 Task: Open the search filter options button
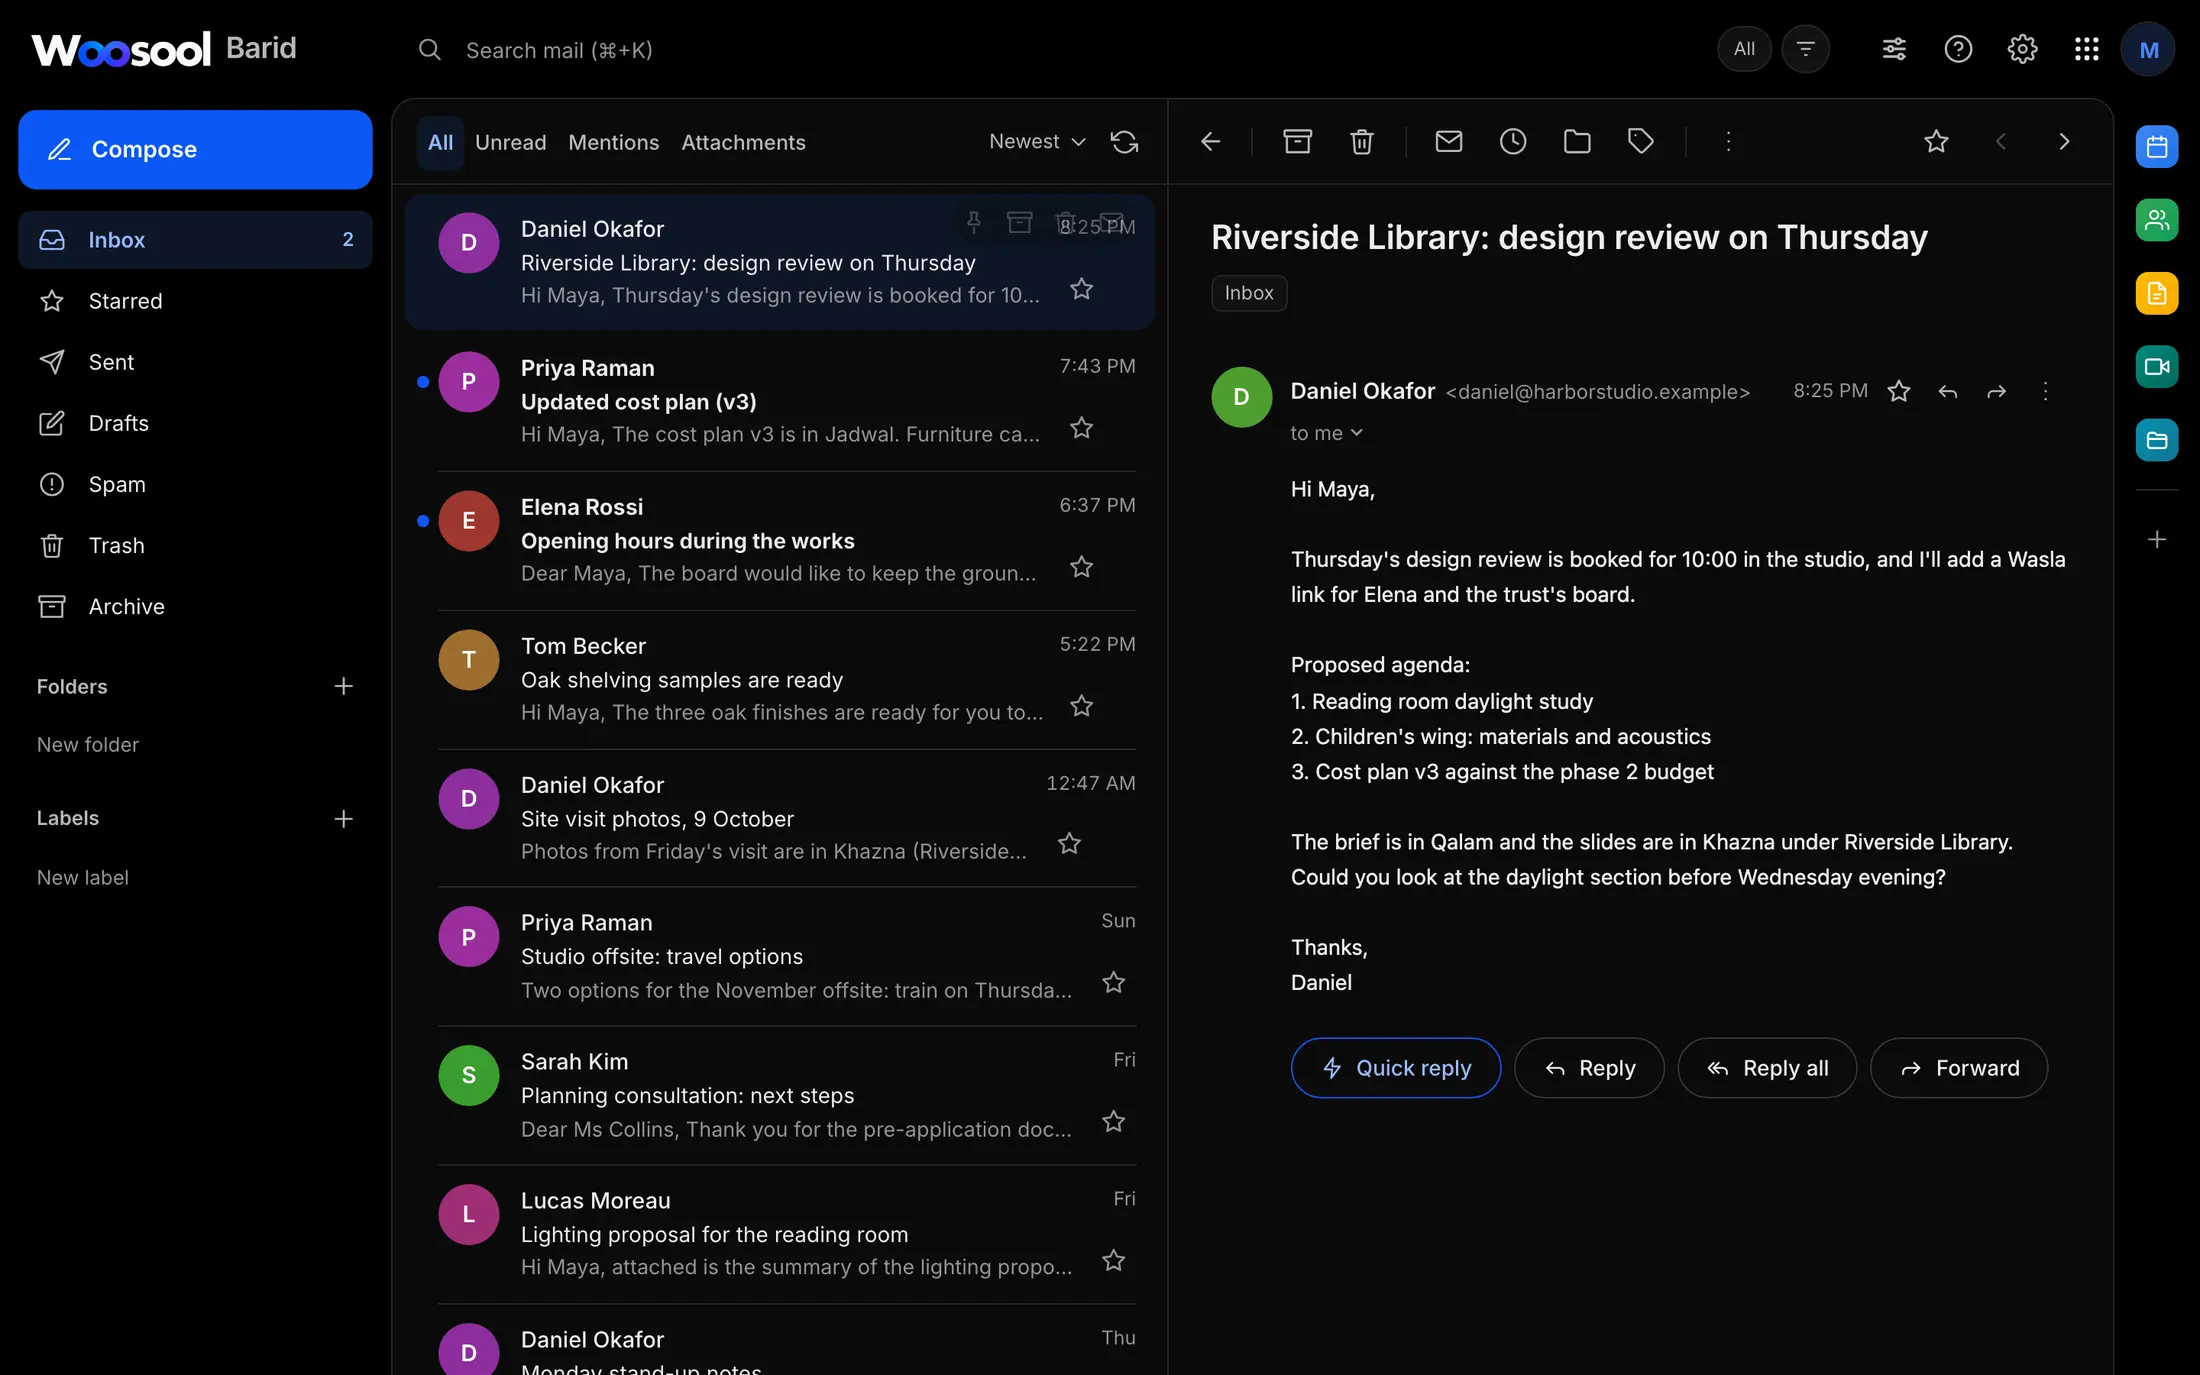click(x=1805, y=49)
